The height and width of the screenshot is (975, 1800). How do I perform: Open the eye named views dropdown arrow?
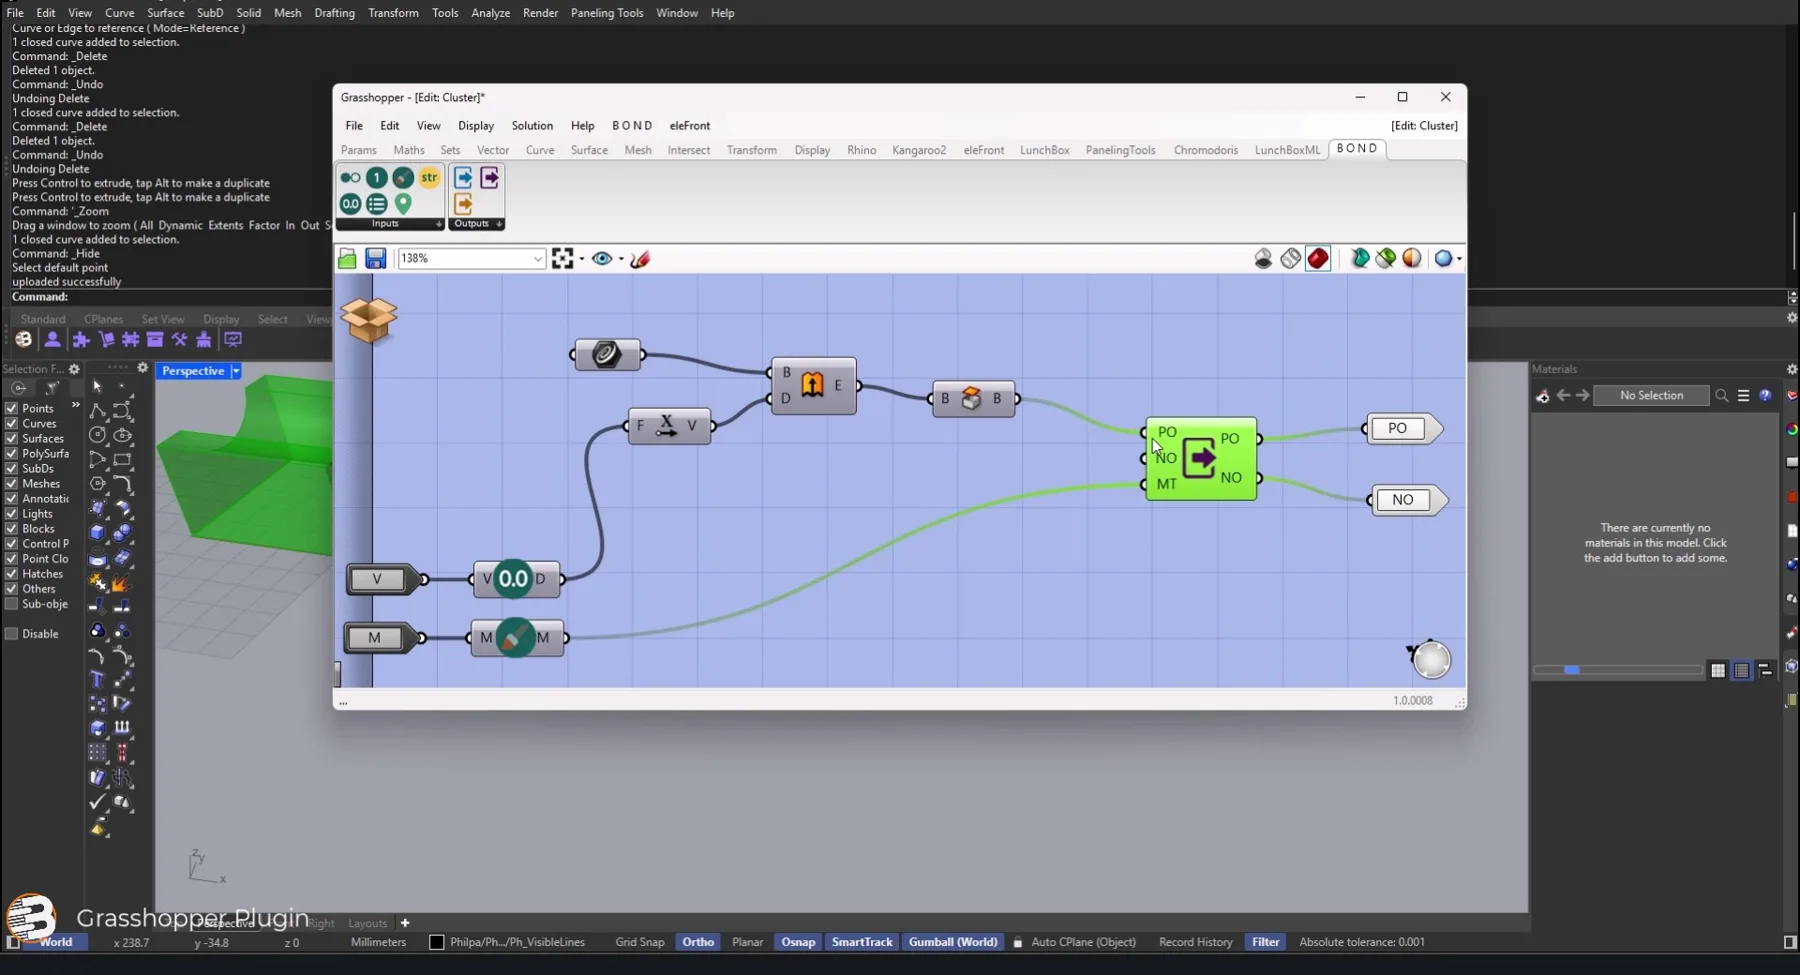621,259
